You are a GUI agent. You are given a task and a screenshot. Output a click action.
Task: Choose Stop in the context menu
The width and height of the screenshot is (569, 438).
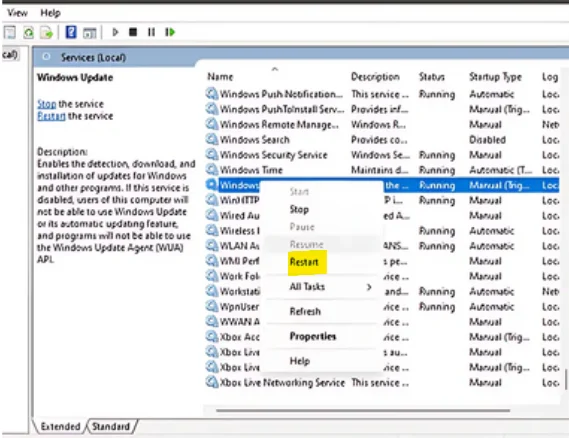299,209
